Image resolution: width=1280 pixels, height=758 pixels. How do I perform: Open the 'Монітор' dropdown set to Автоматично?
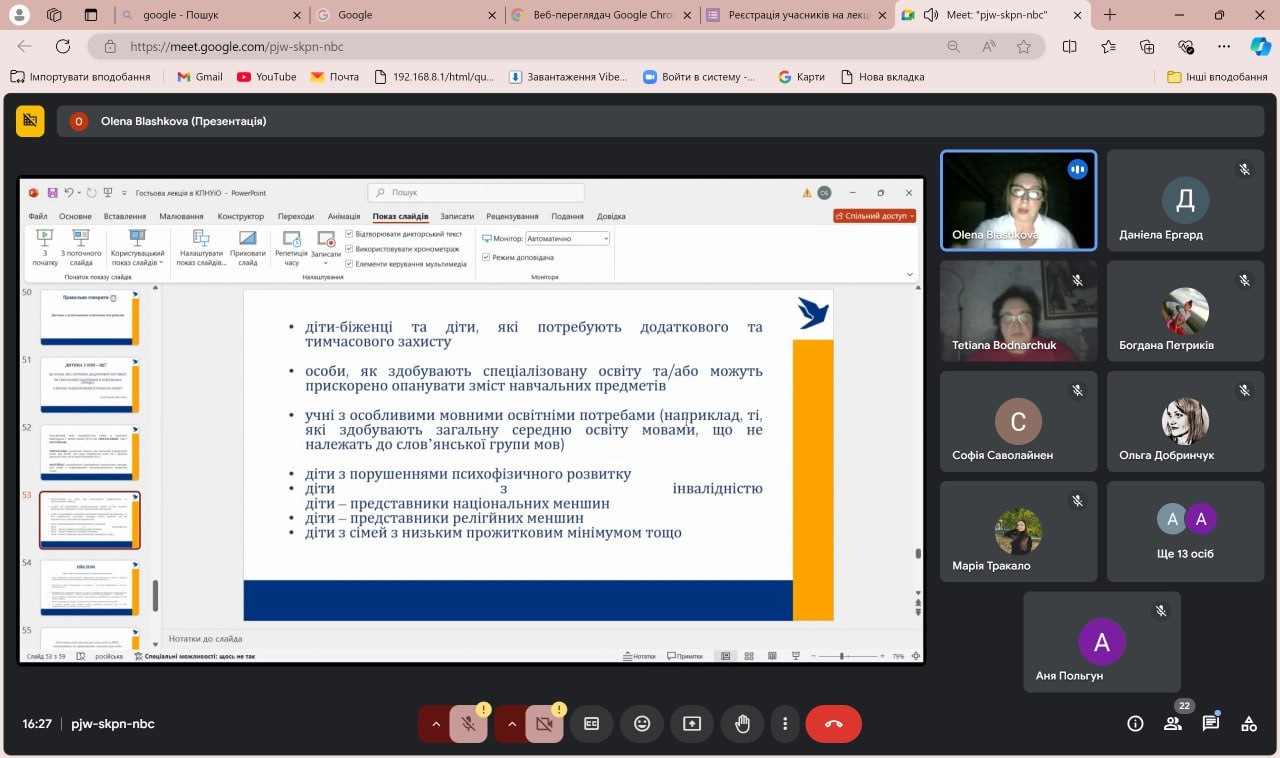[x=567, y=239]
